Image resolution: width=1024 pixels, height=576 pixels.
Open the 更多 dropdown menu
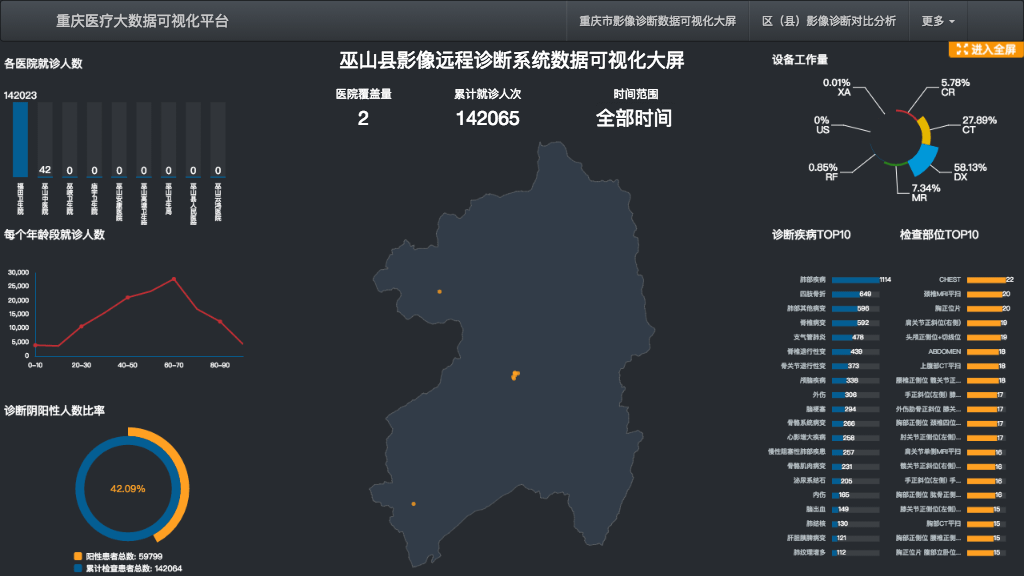click(937, 21)
